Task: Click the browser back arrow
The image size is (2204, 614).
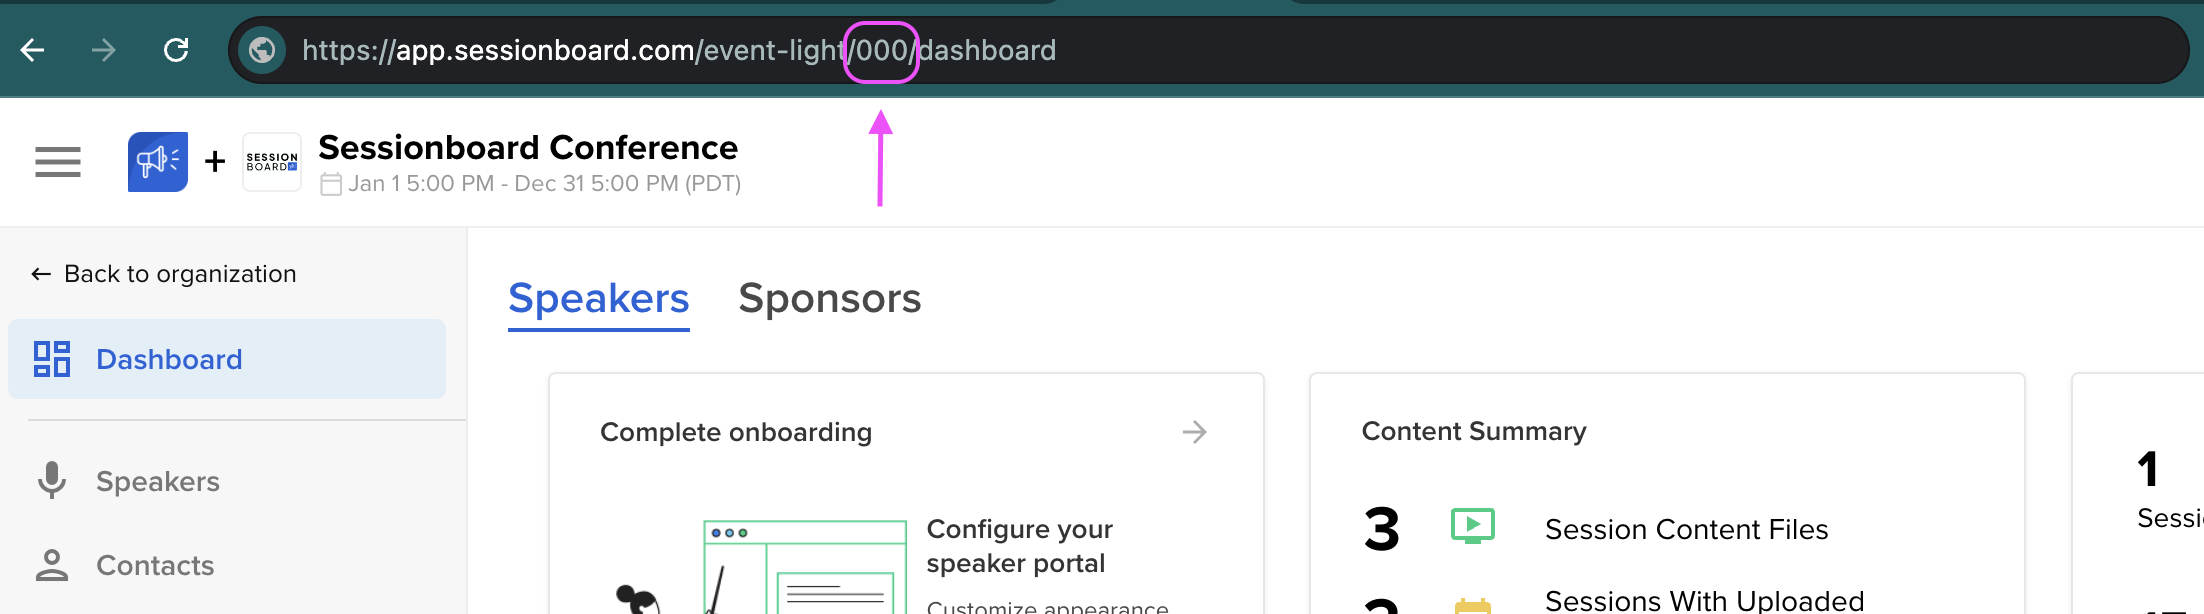Action: (x=33, y=50)
